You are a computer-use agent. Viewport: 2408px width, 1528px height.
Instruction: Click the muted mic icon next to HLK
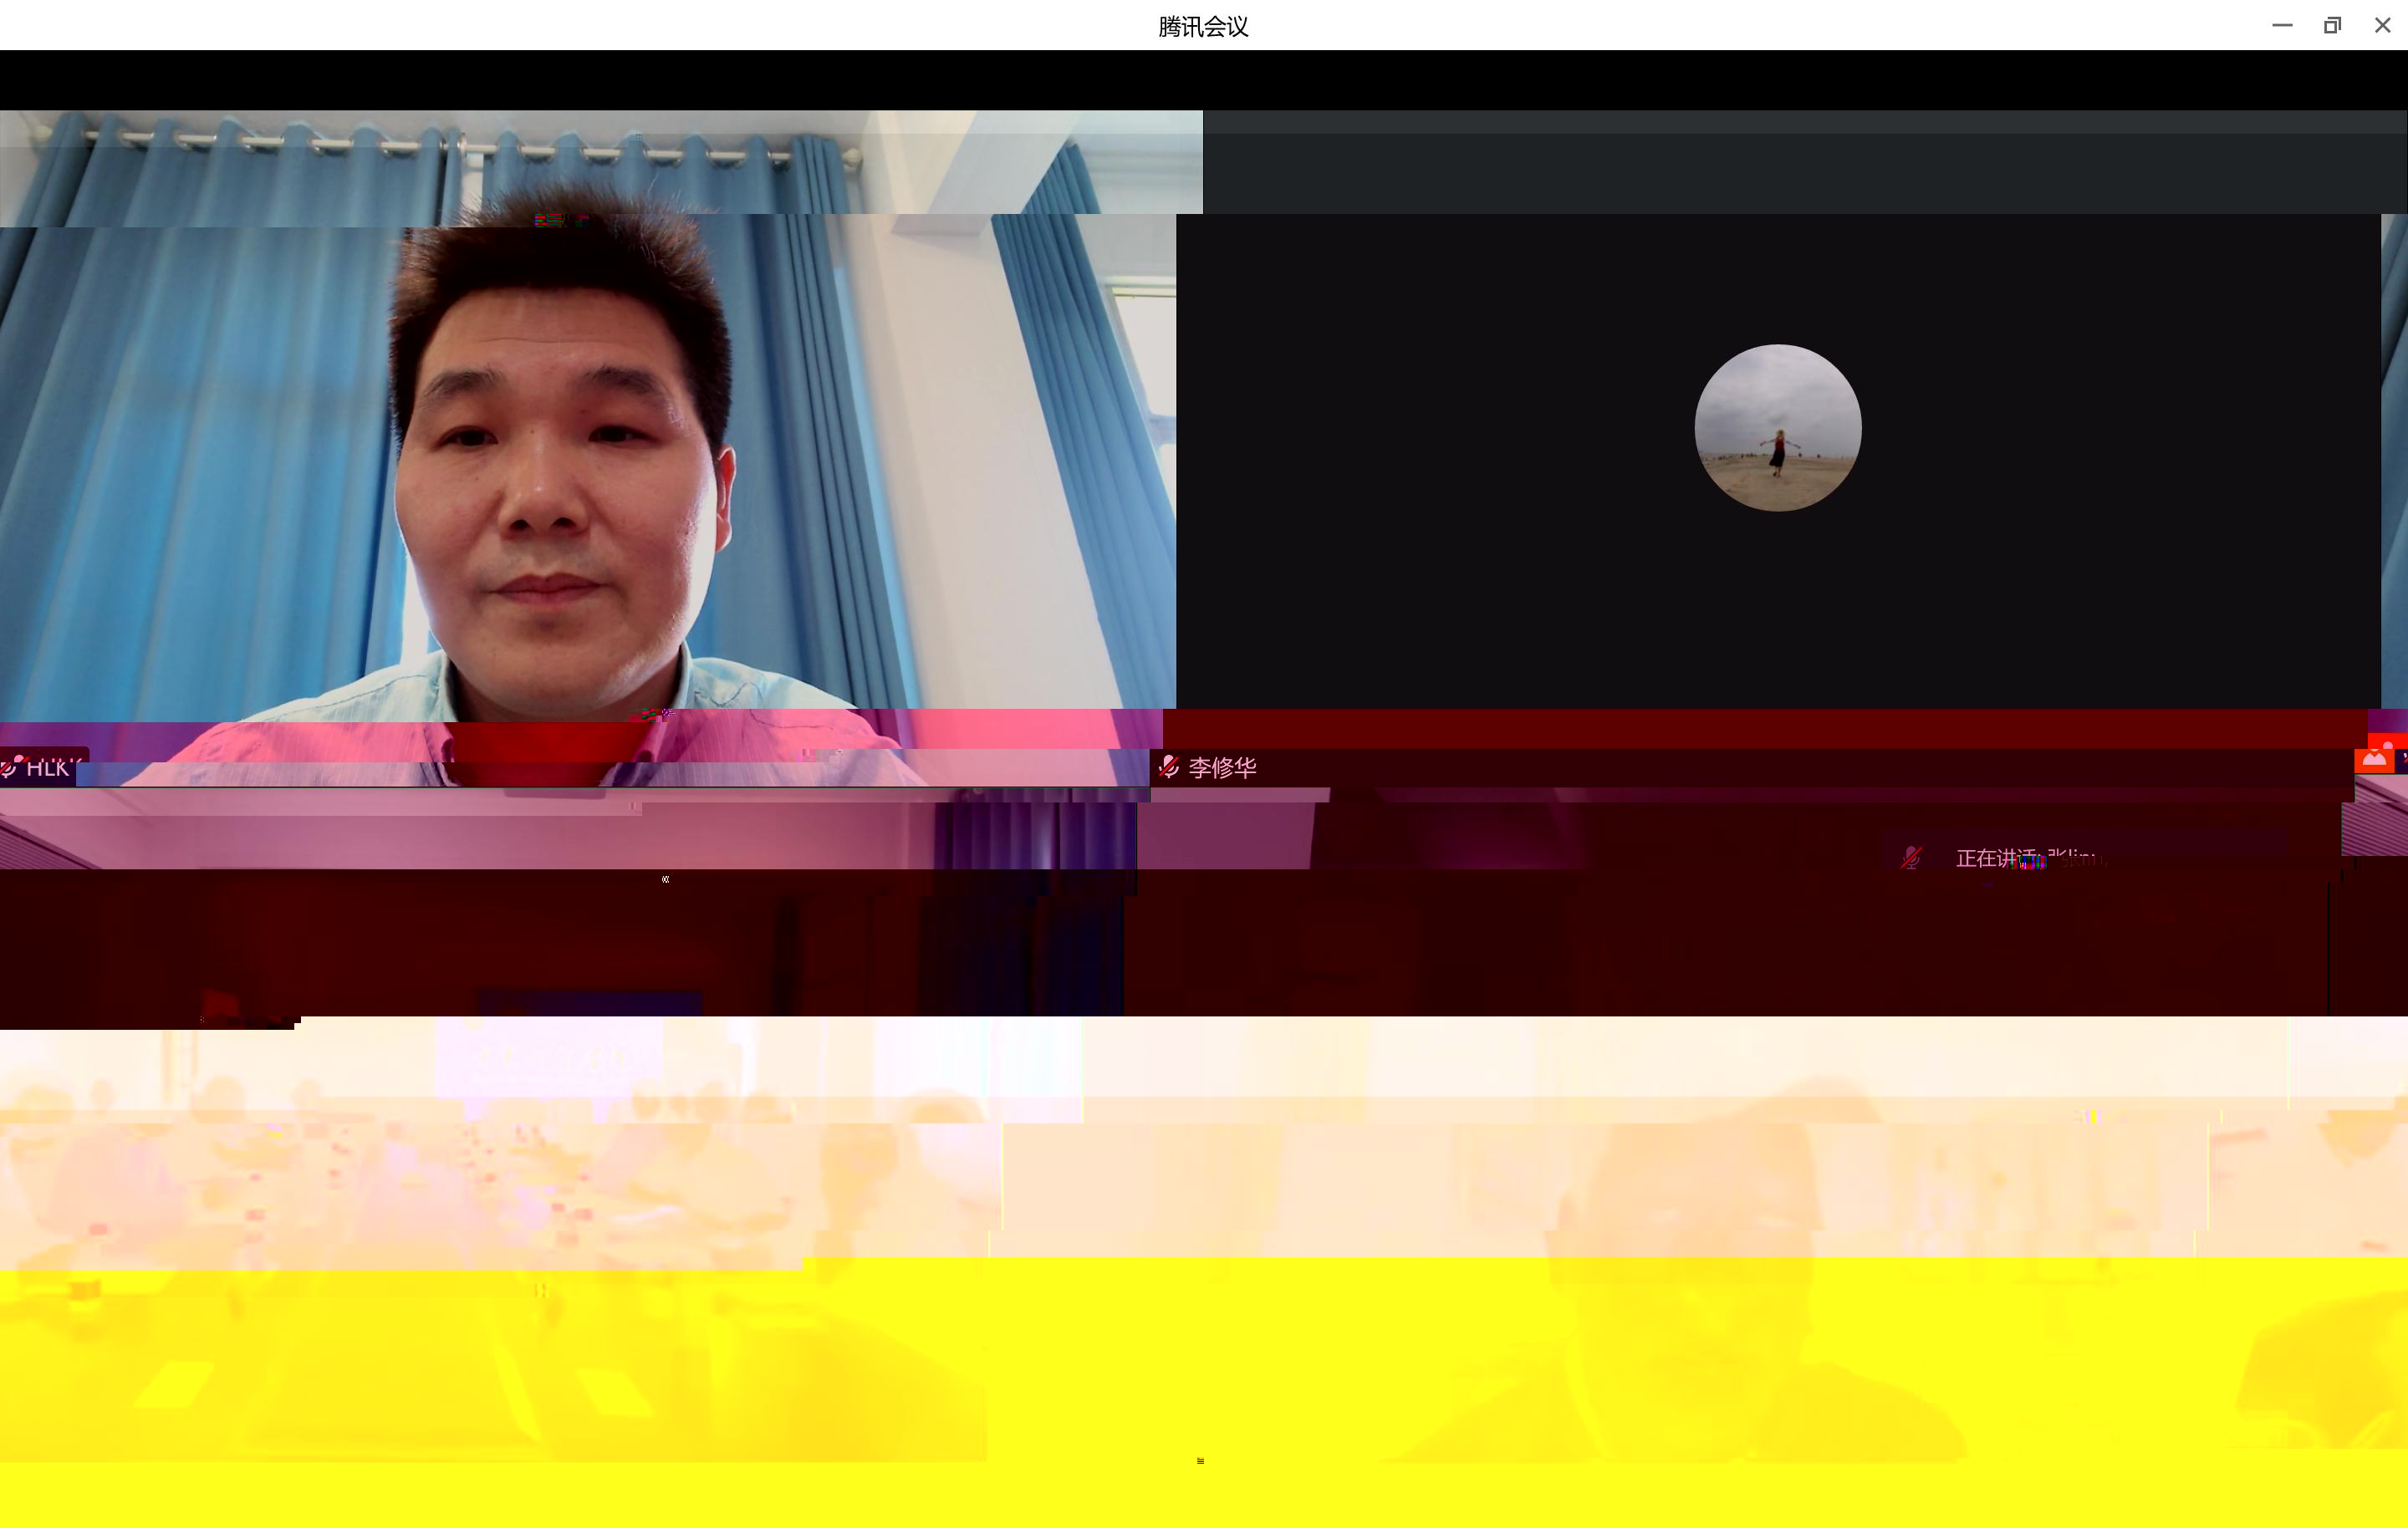pos(10,767)
